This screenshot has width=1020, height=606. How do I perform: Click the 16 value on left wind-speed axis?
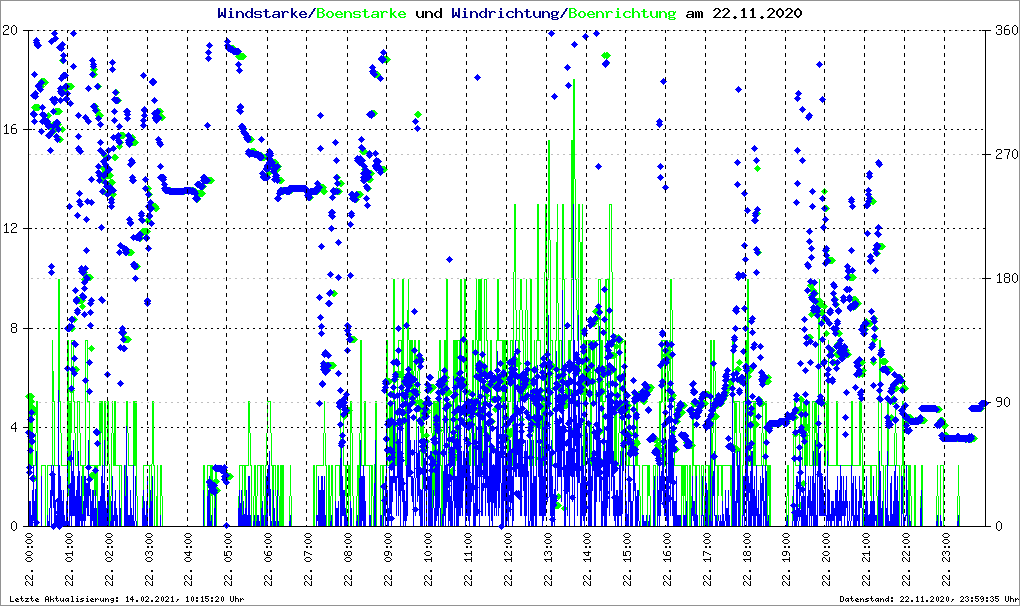coord(12,130)
